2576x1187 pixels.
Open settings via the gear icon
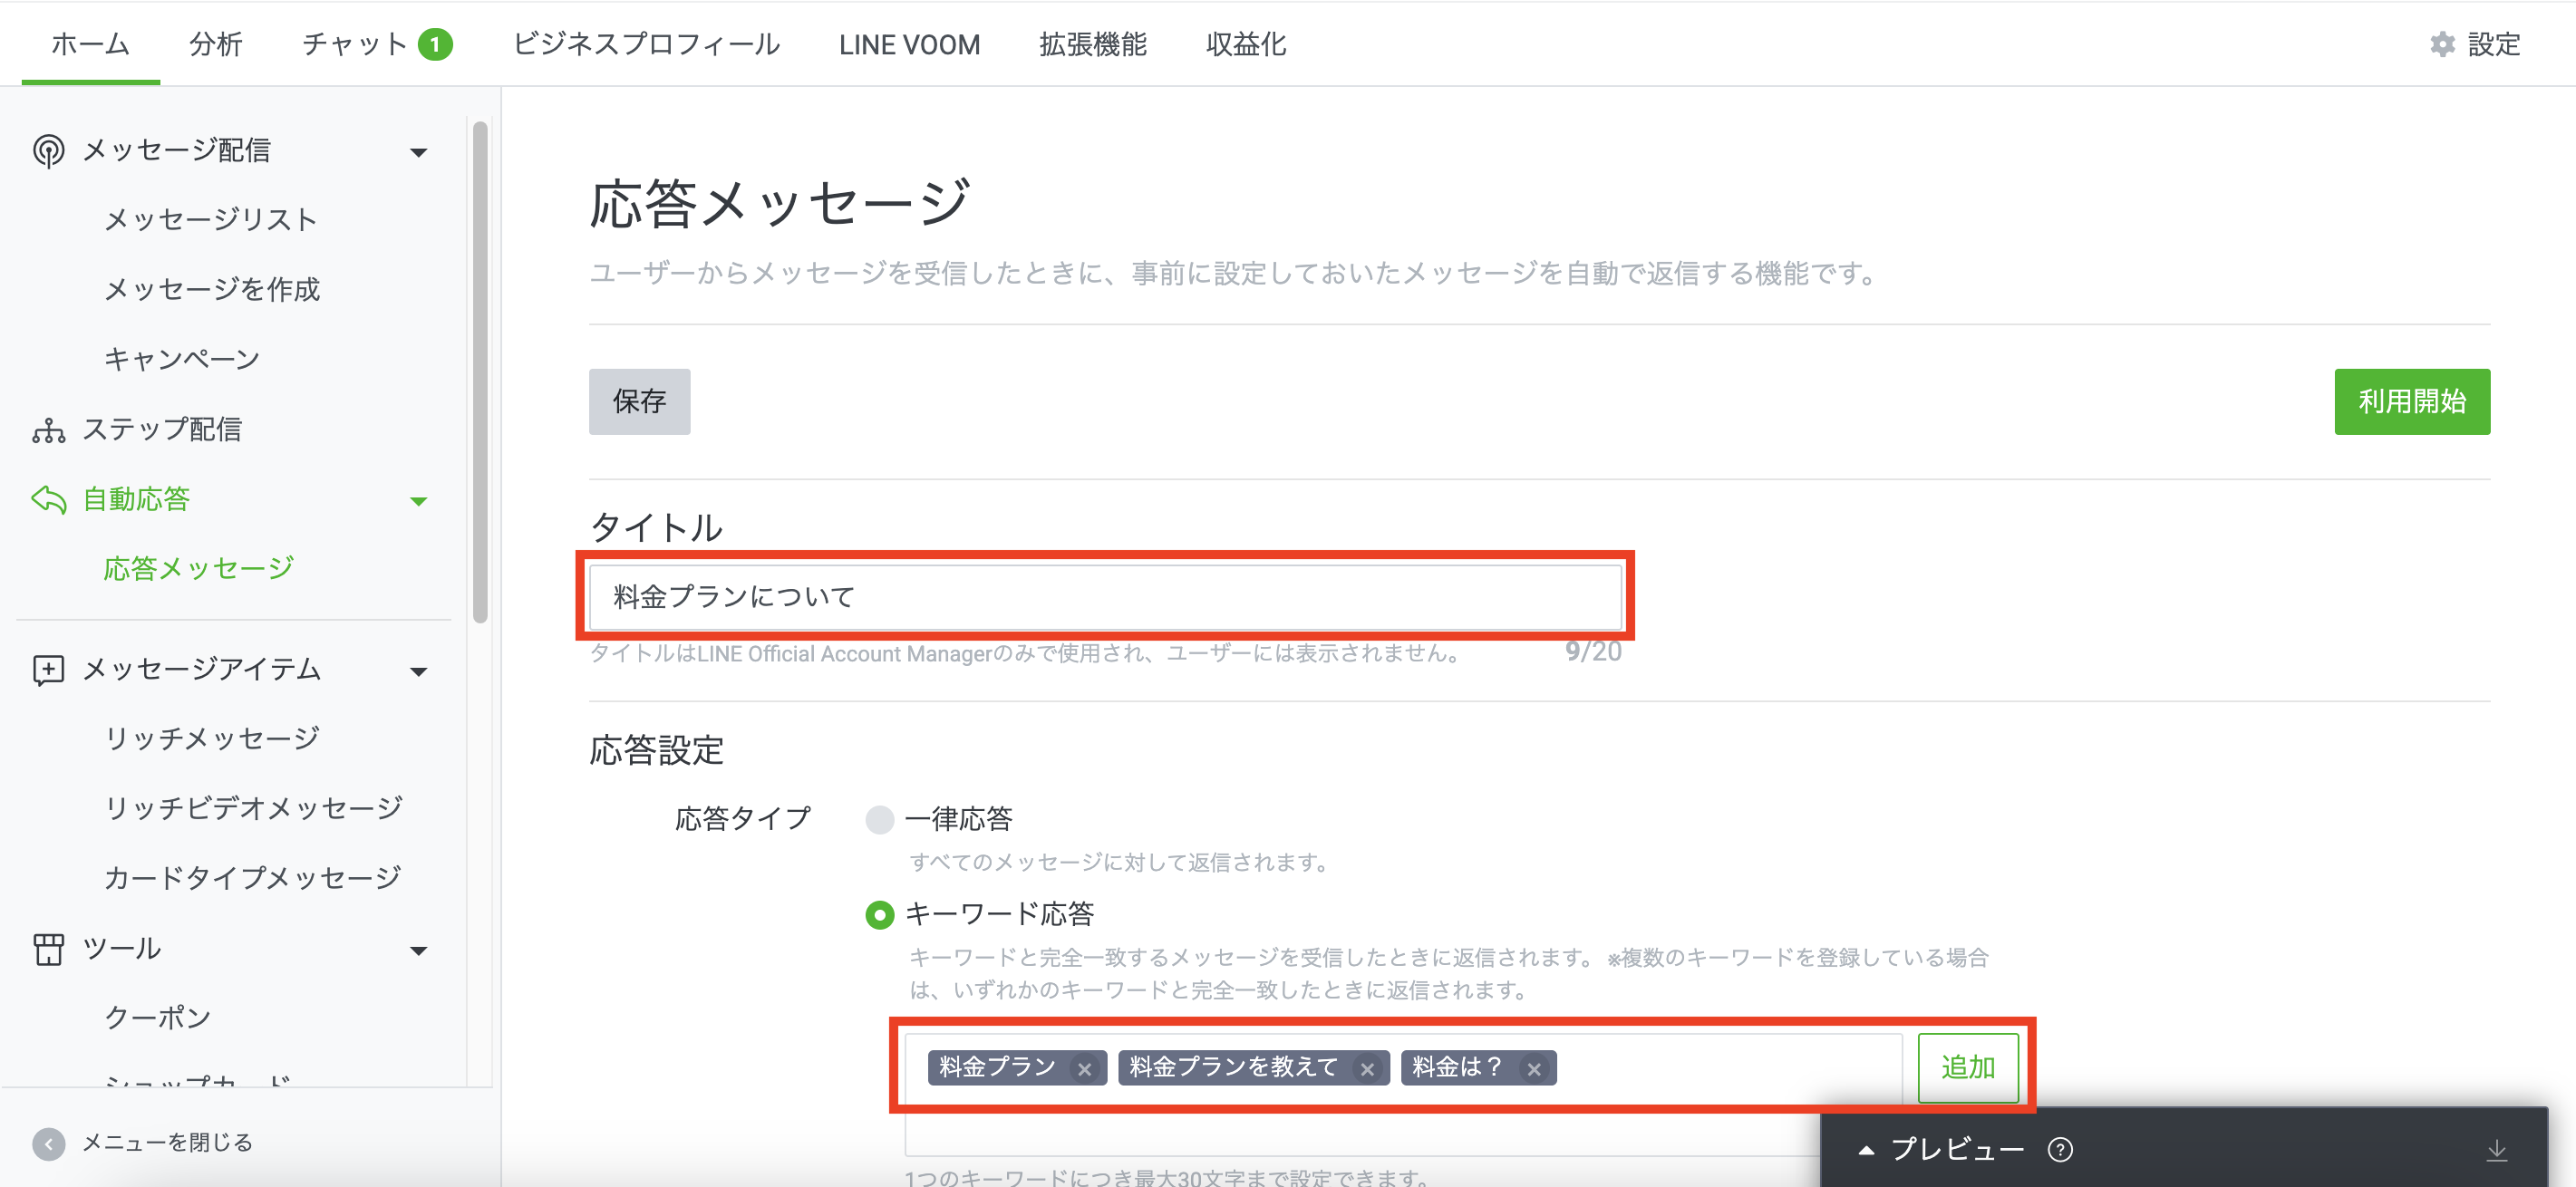pos(2441,44)
